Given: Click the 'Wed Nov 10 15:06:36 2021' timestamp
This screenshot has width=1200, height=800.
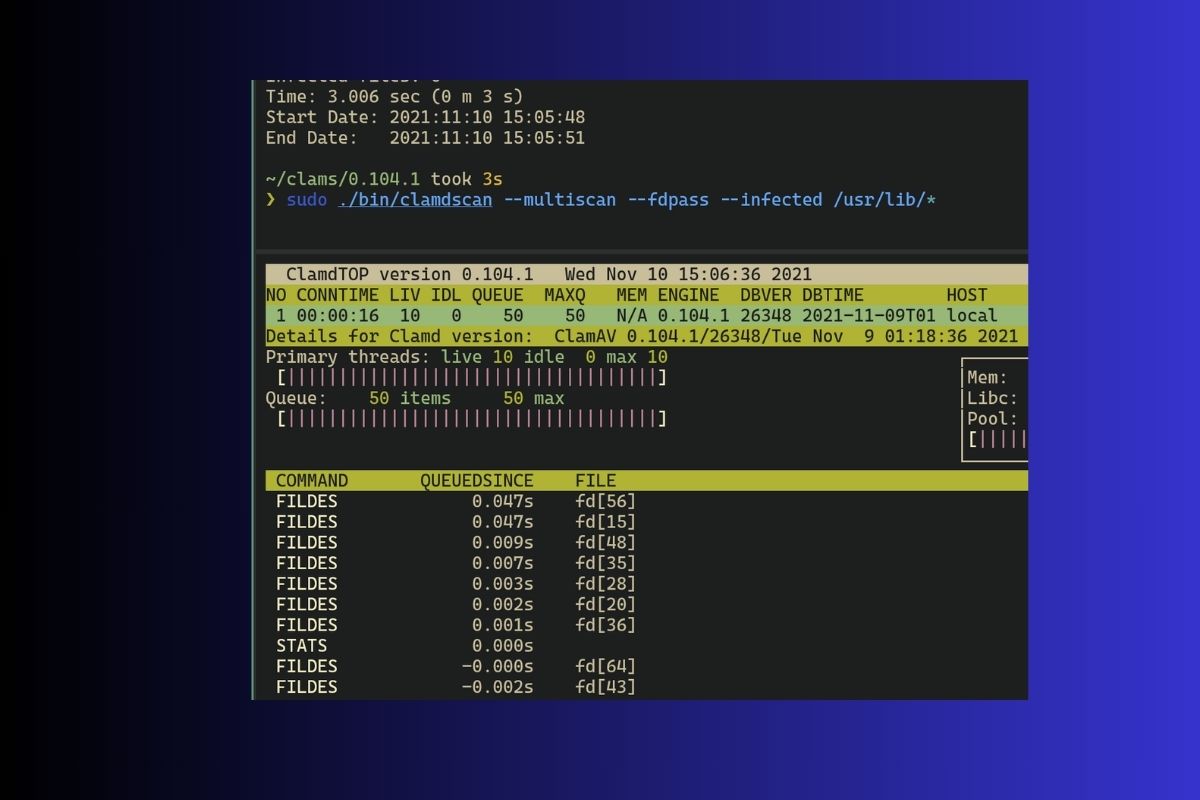Looking at the screenshot, I should (x=688, y=274).
